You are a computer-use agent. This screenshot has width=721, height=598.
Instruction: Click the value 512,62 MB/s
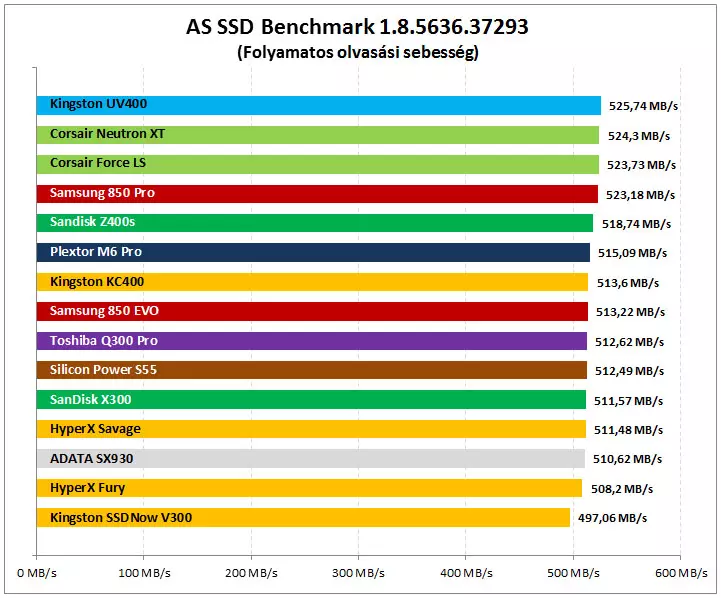pyautogui.click(x=629, y=342)
